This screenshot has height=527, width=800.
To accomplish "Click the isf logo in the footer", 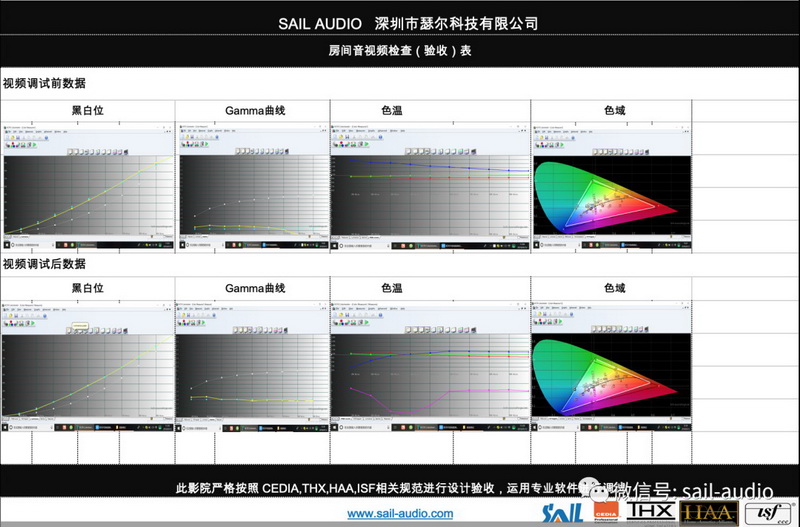I will point(770,514).
